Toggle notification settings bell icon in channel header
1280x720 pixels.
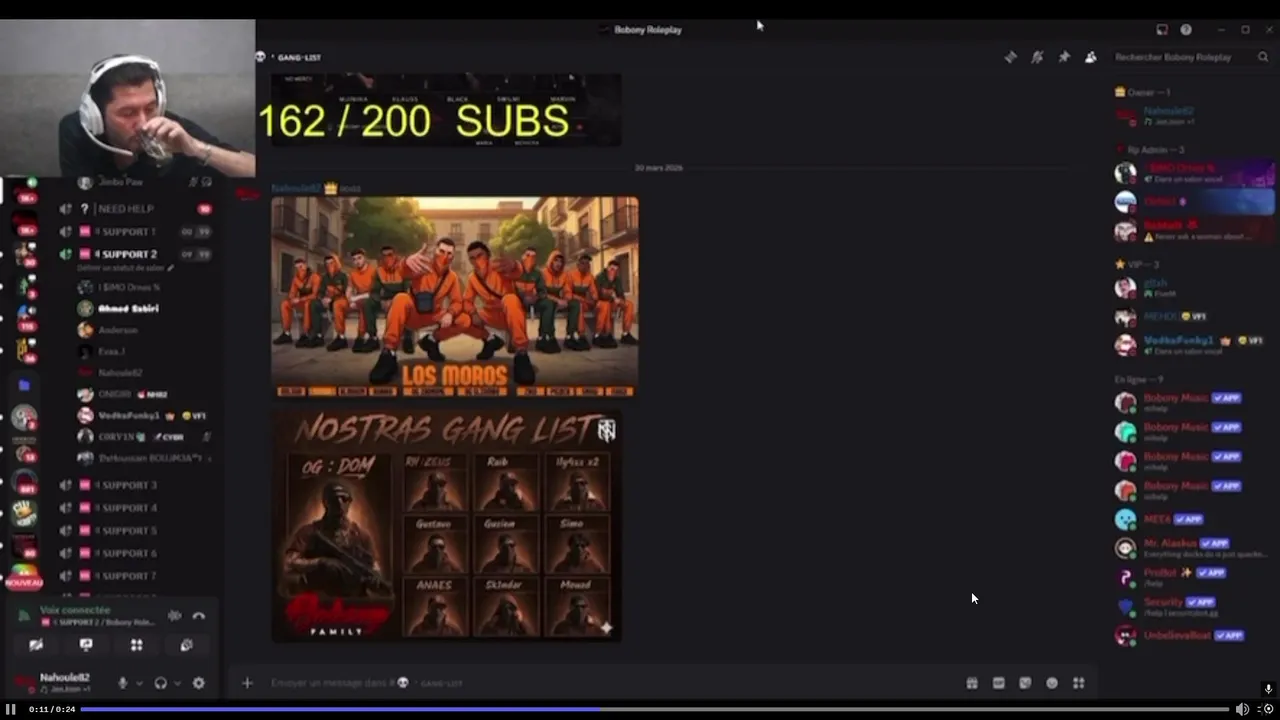1037,57
